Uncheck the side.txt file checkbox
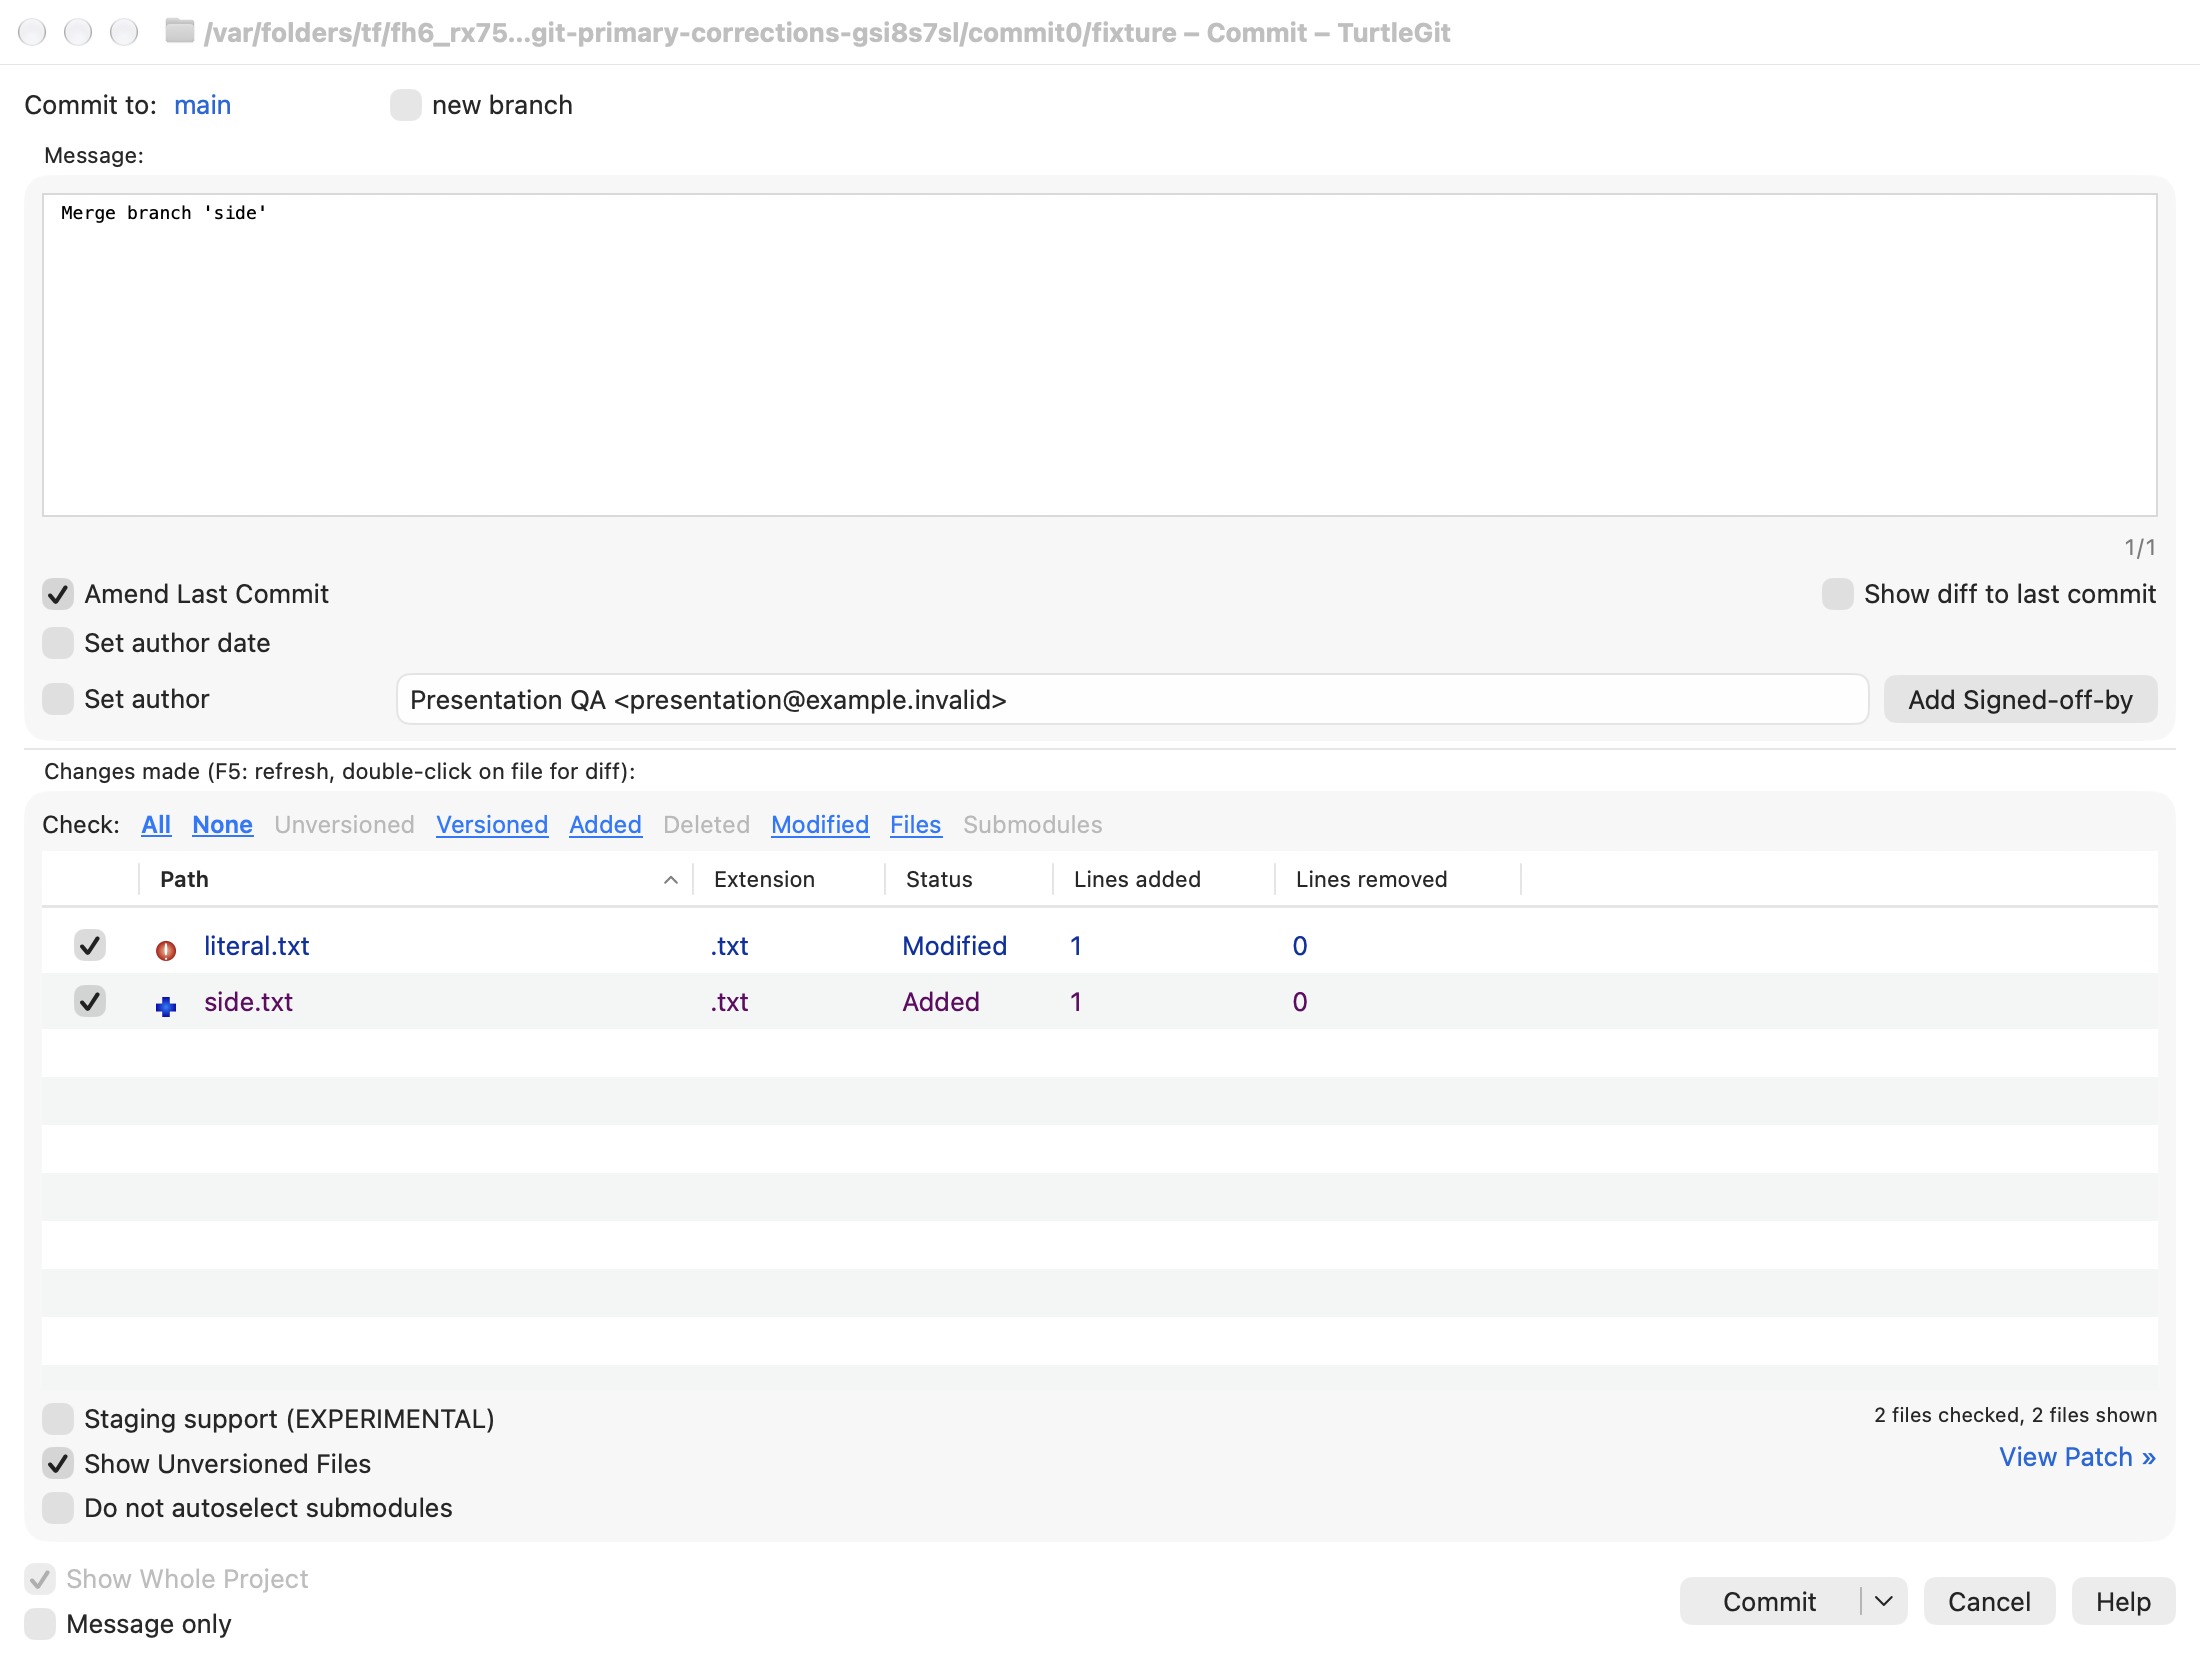The width and height of the screenshot is (2200, 1664). point(90,1001)
